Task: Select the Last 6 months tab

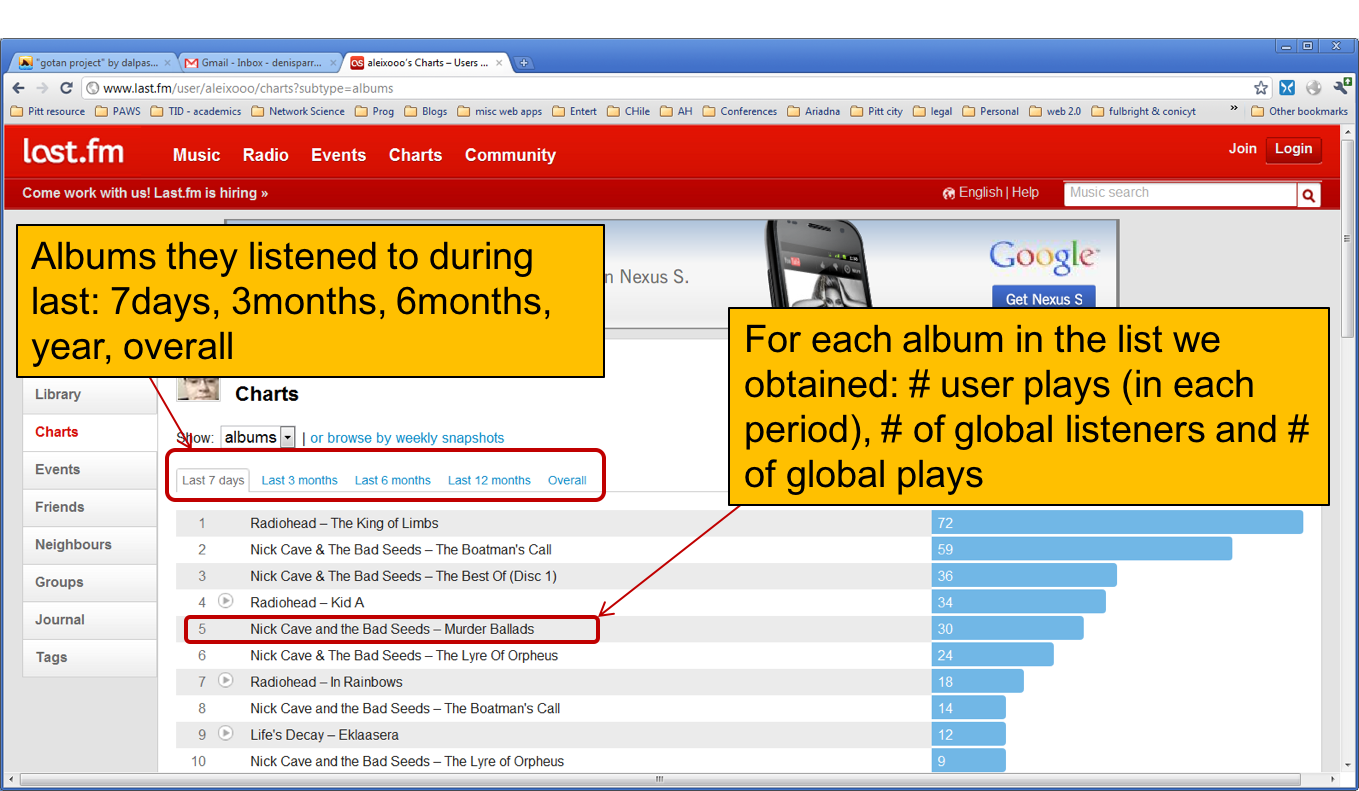Action: (393, 480)
